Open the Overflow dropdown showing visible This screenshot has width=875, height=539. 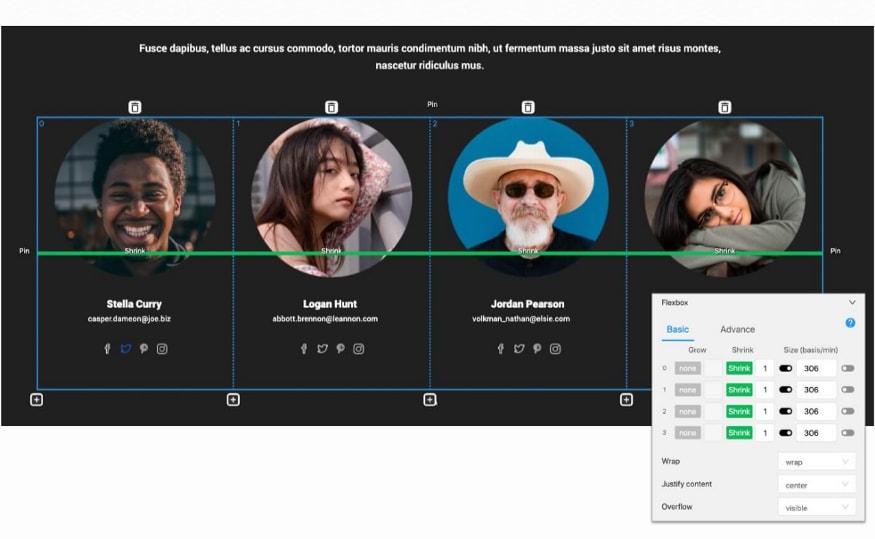816,508
